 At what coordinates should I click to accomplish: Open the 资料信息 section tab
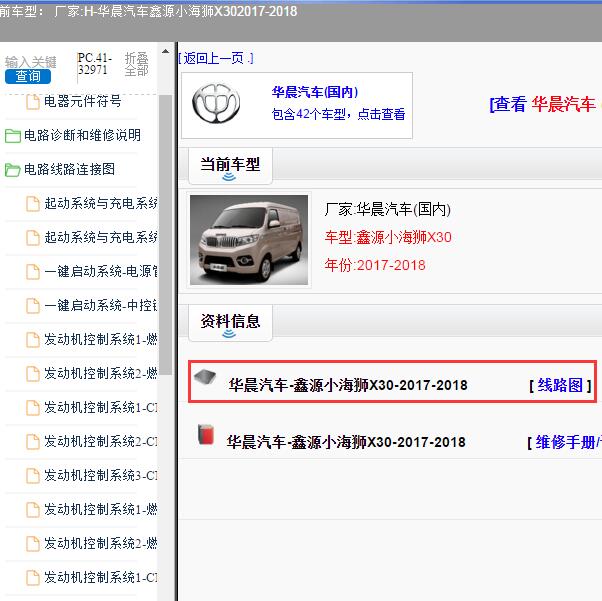(230, 323)
